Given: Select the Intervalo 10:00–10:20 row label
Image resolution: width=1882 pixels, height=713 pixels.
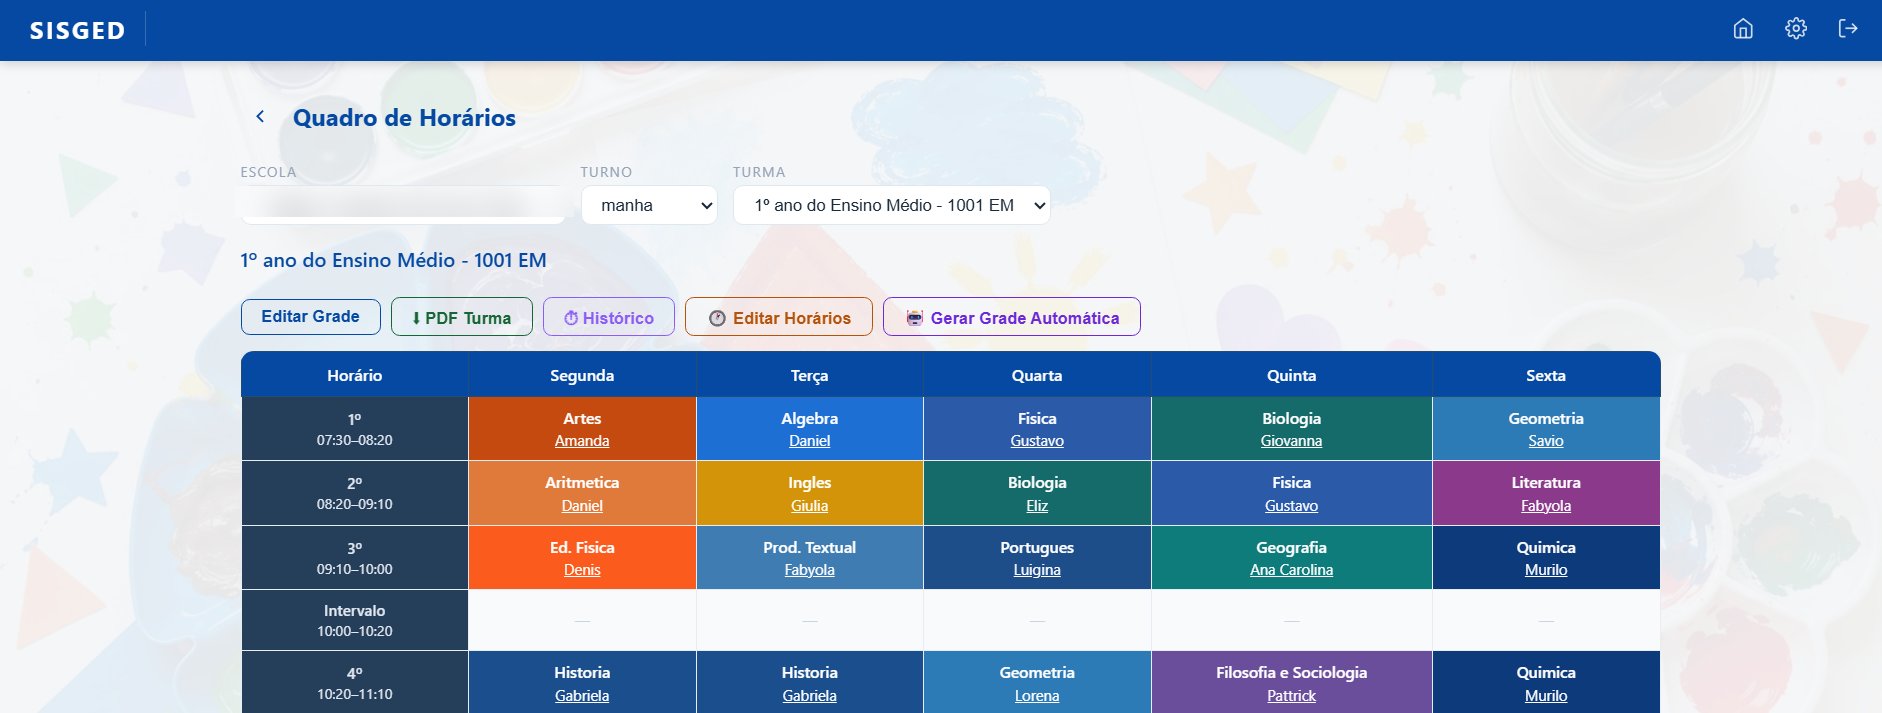Looking at the screenshot, I should click(x=355, y=620).
